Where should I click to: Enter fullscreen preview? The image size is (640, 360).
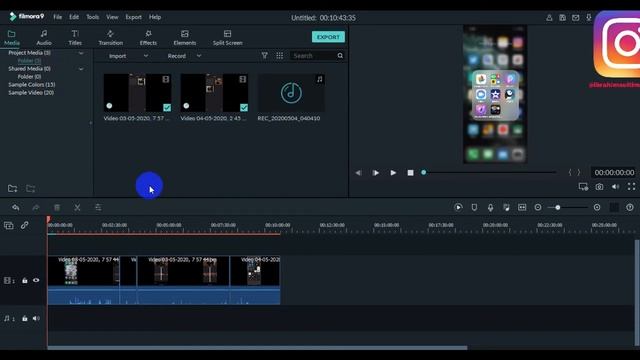click(631, 187)
